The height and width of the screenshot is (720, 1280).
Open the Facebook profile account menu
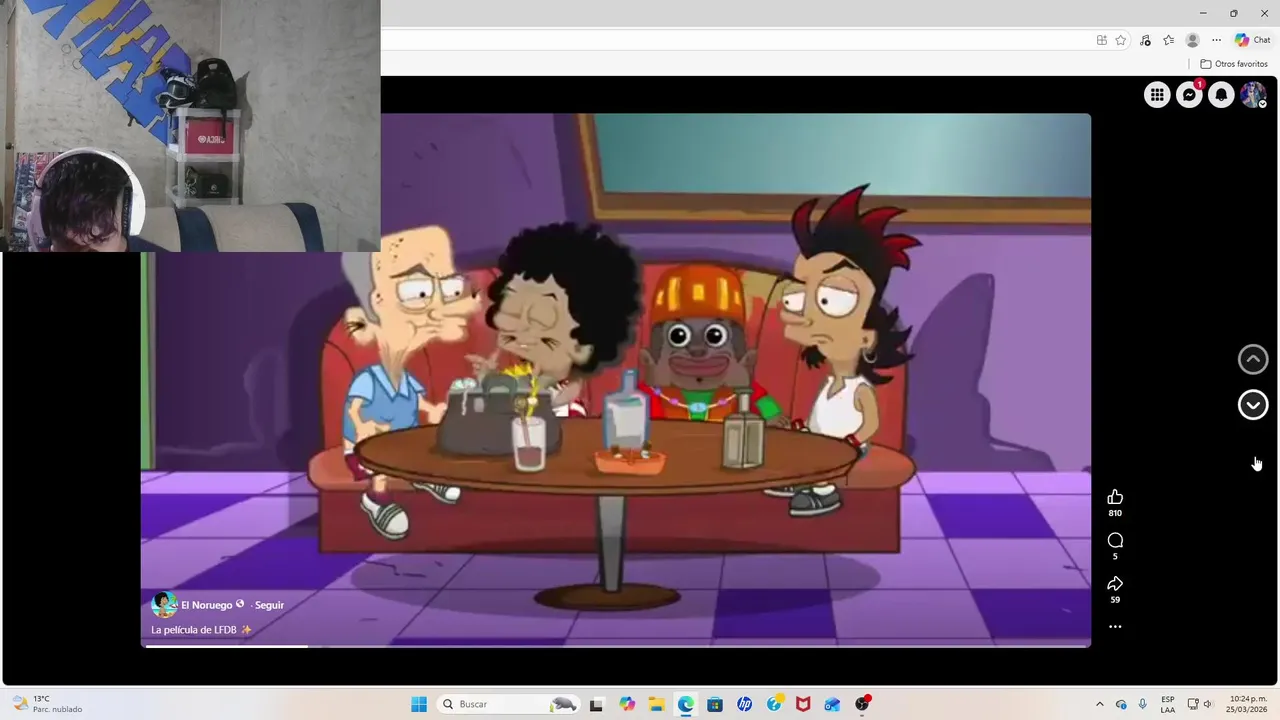[x=1253, y=95]
